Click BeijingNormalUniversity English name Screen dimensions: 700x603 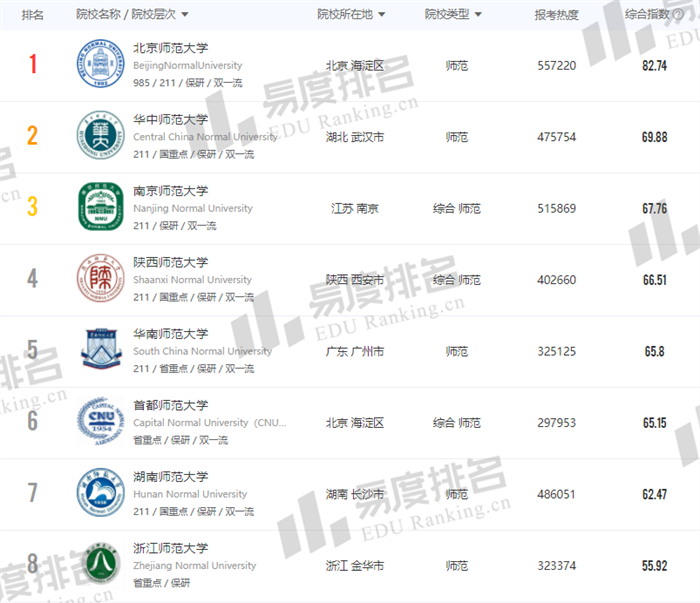[x=188, y=66]
